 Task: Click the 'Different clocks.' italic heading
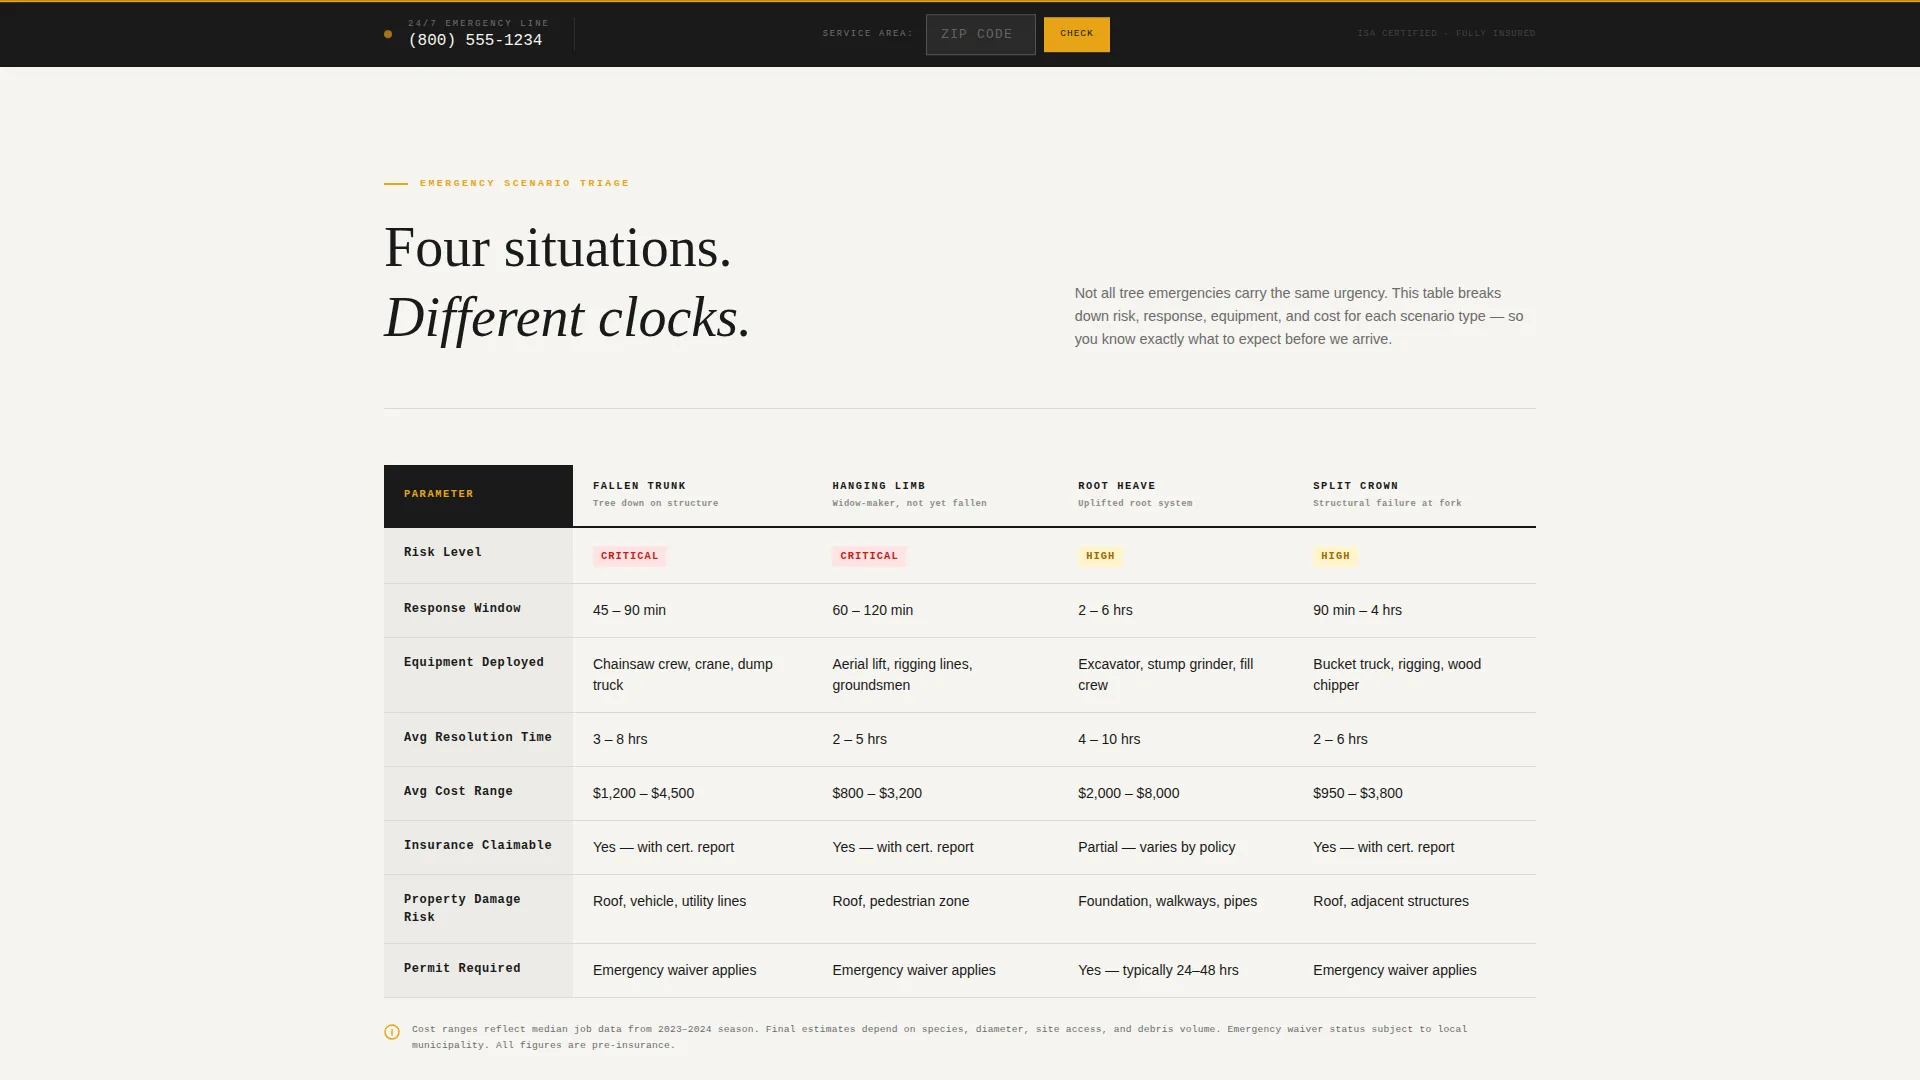(x=567, y=318)
